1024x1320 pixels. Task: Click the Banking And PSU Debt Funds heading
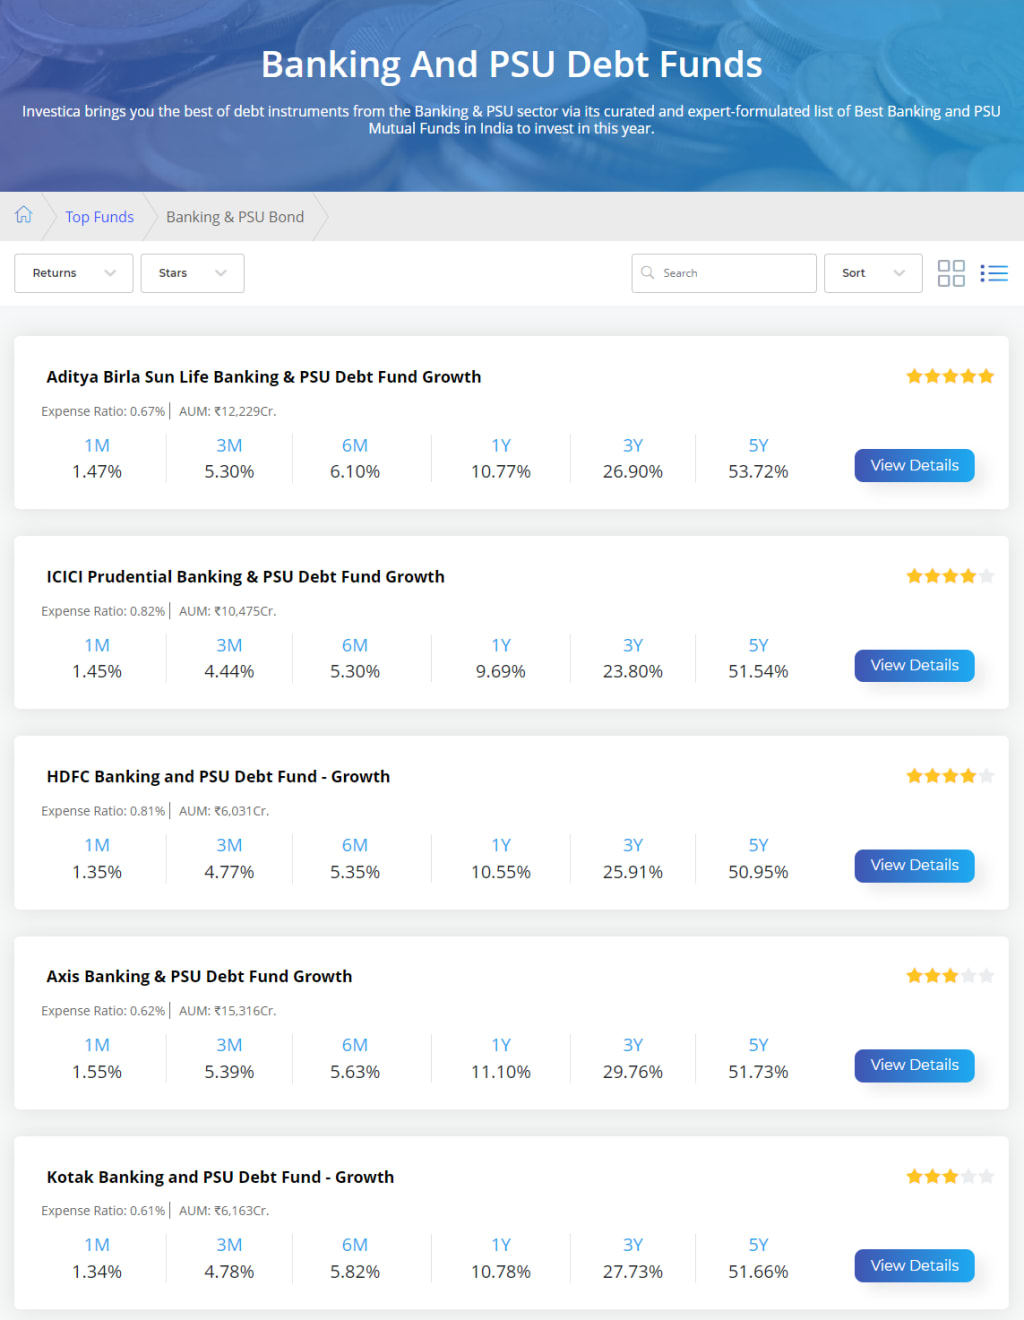click(x=512, y=64)
